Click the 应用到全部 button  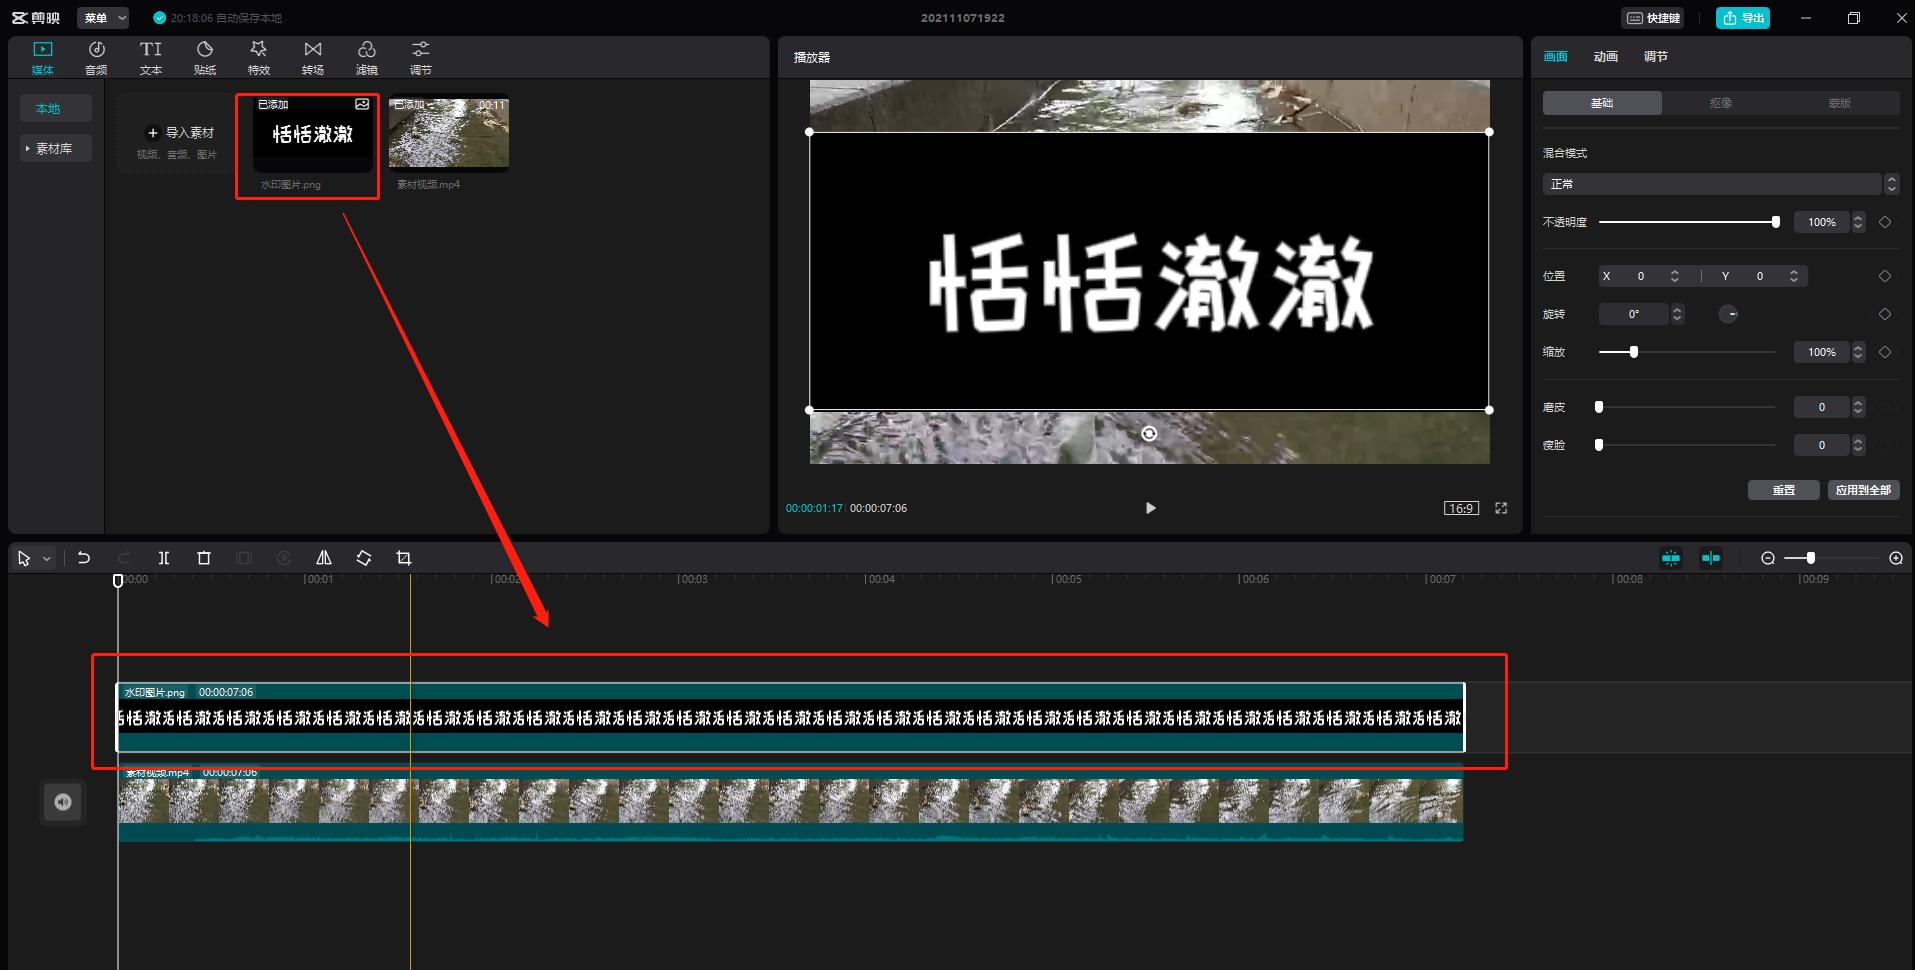(1862, 490)
